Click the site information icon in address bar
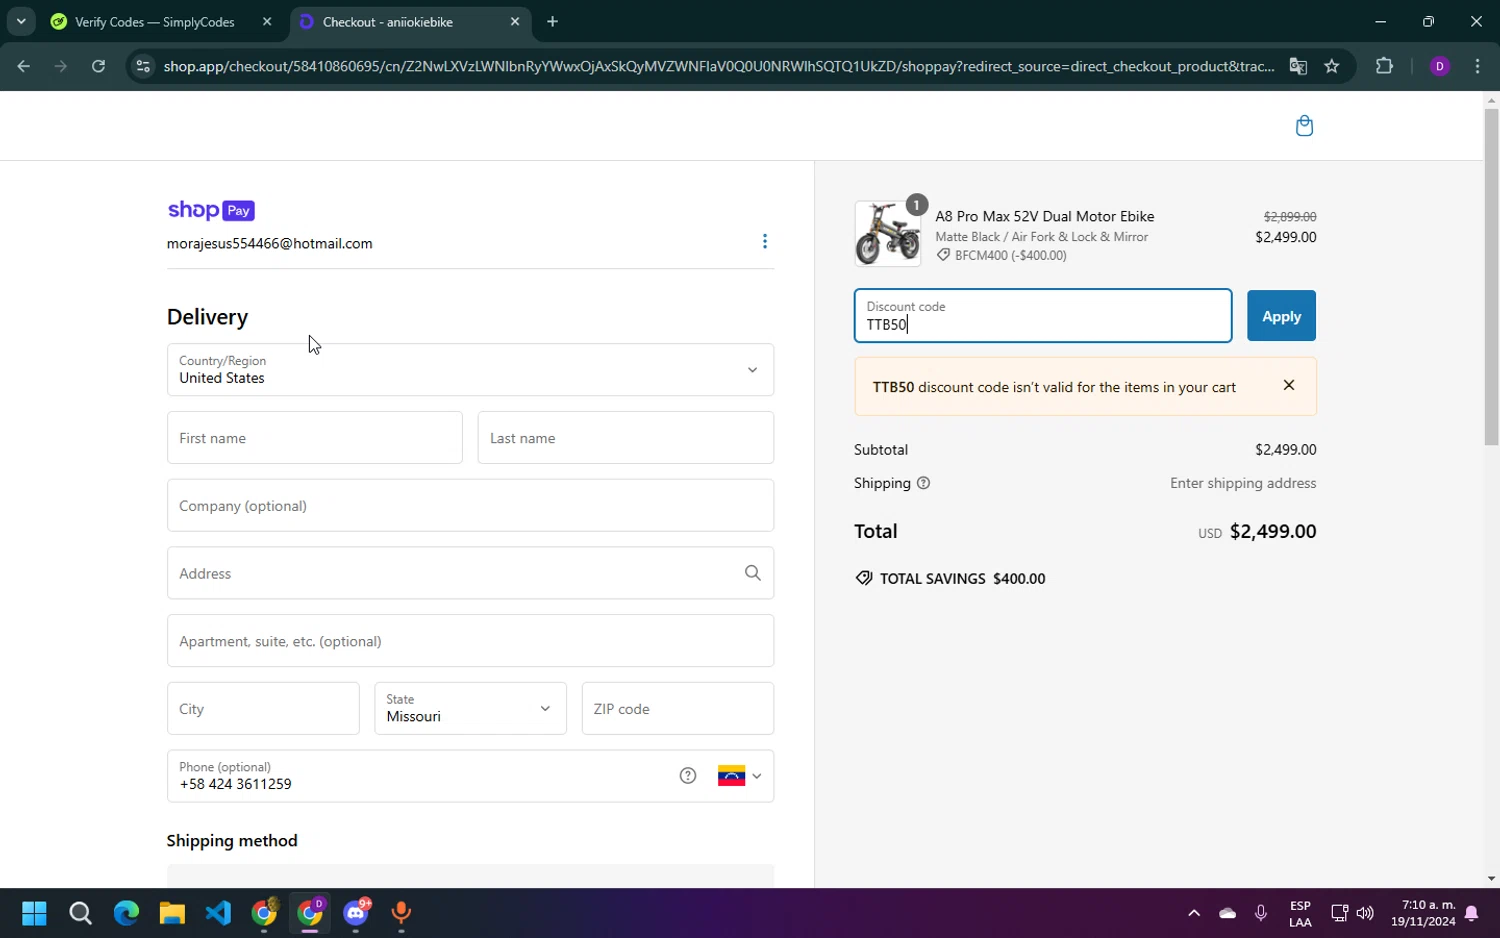Screen dimensions: 1500x938 [x=143, y=66]
